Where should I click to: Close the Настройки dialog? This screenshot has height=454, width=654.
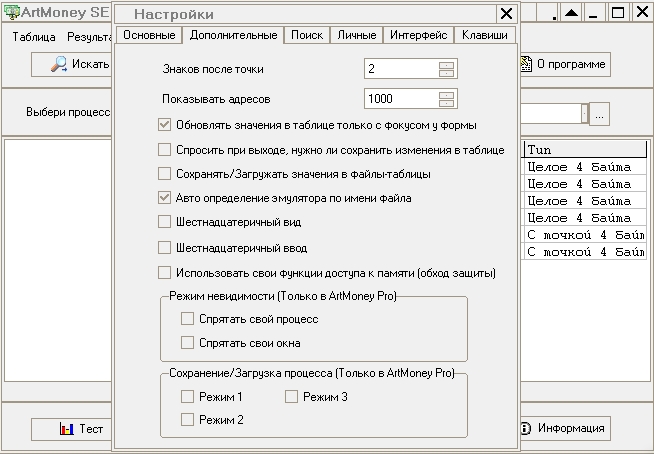tap(506, 14)
